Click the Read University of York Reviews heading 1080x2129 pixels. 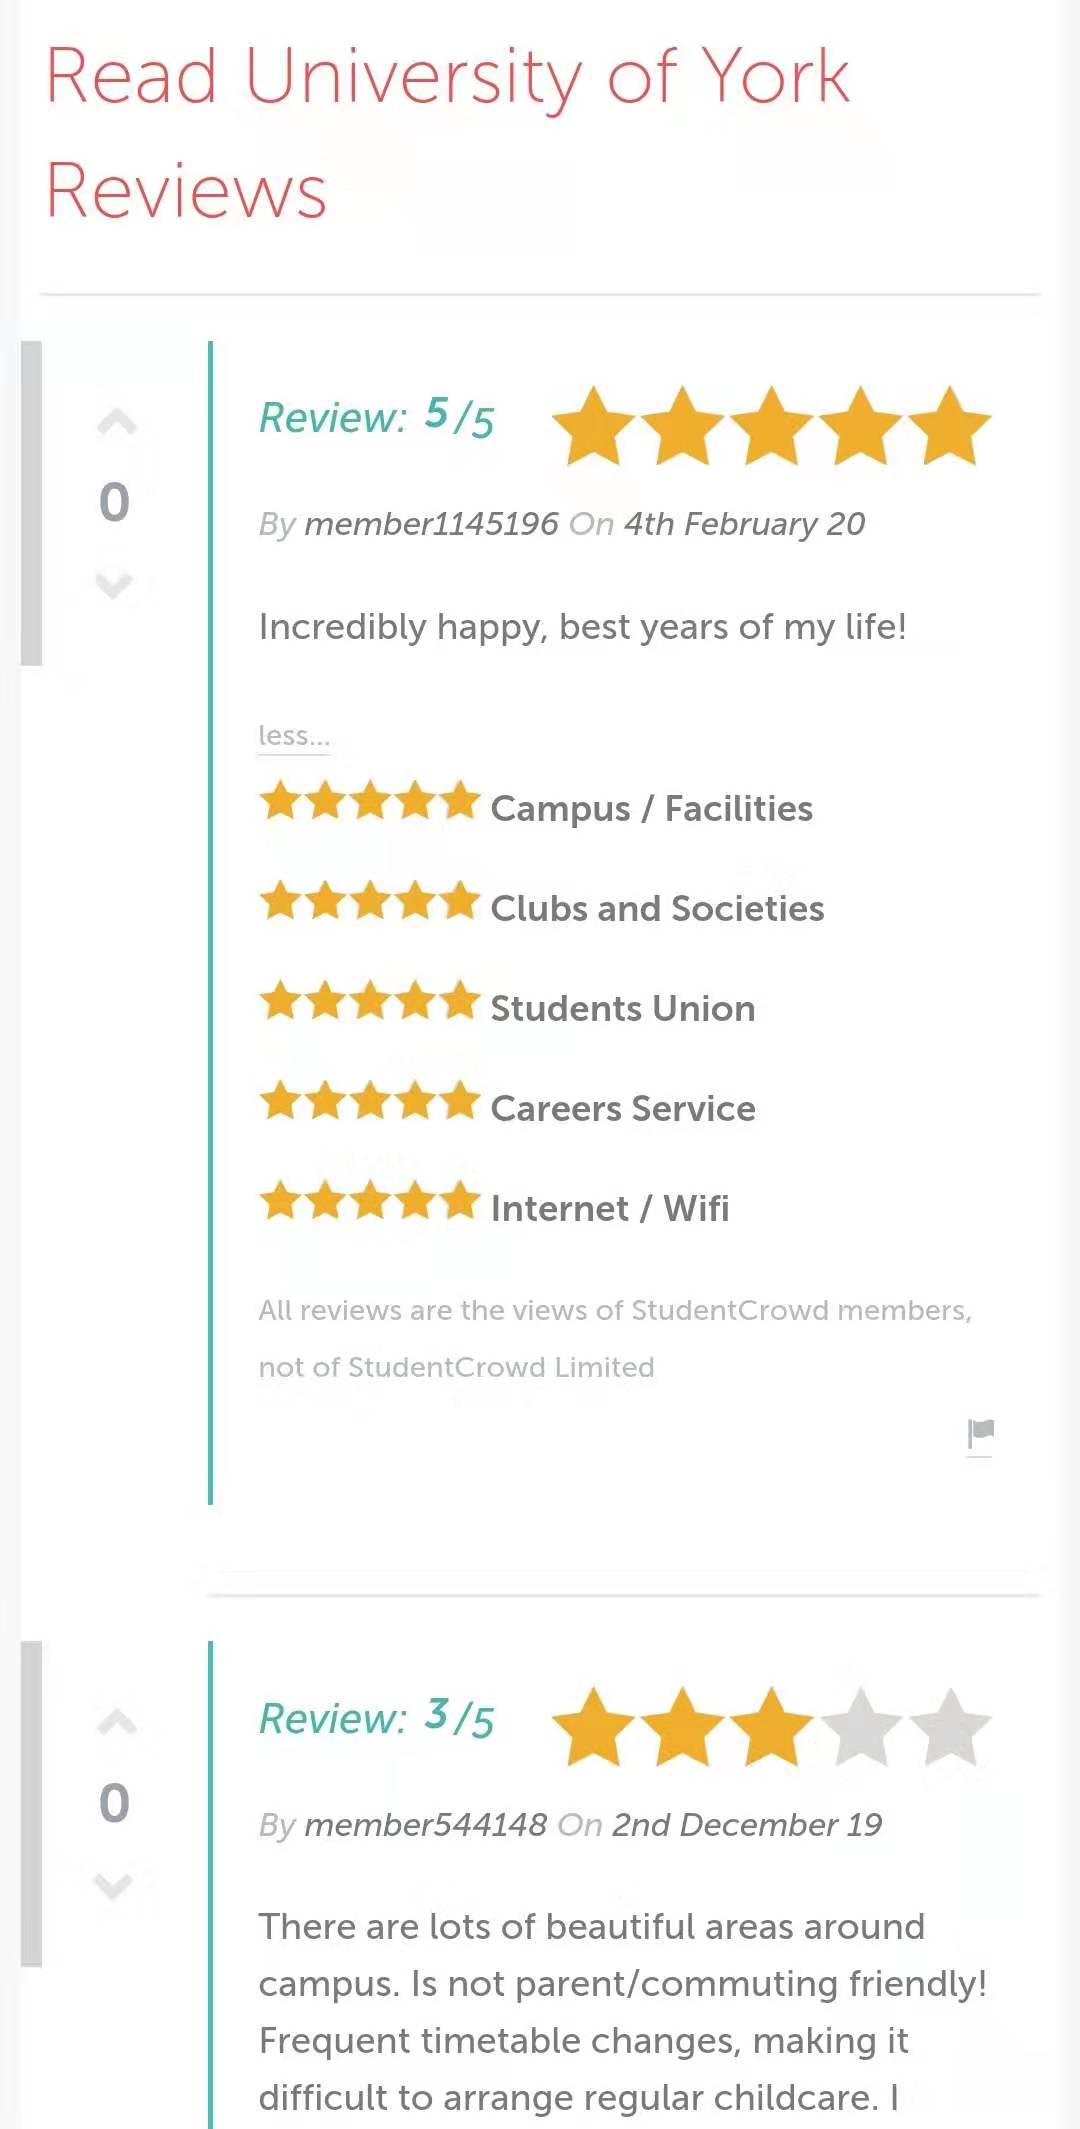447,133
